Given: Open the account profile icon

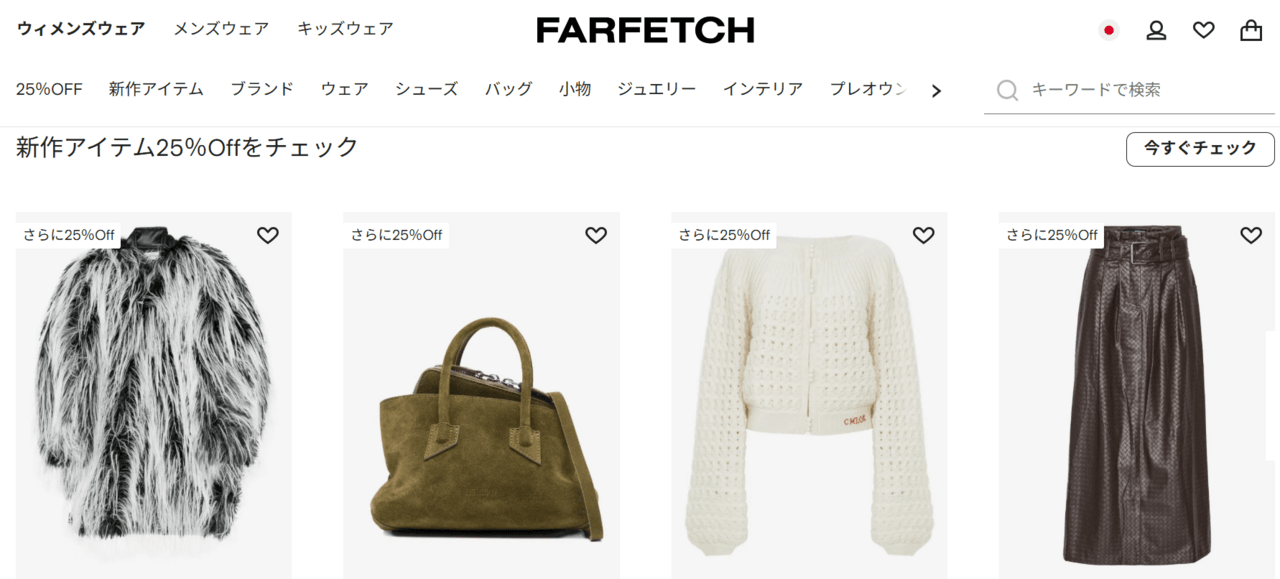Looking at the screenshot, I should click(1156, 30).
